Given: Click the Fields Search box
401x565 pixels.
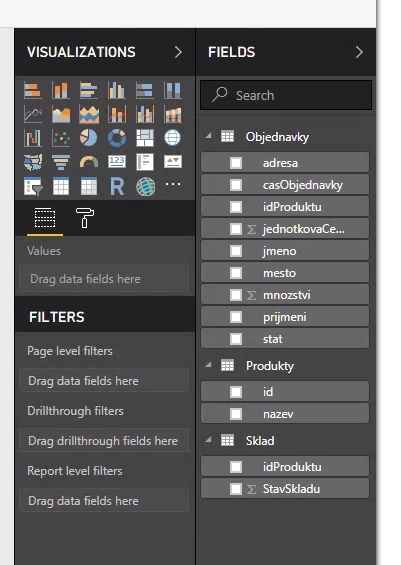Looking at the screenshot, I should tap(286, 95).
